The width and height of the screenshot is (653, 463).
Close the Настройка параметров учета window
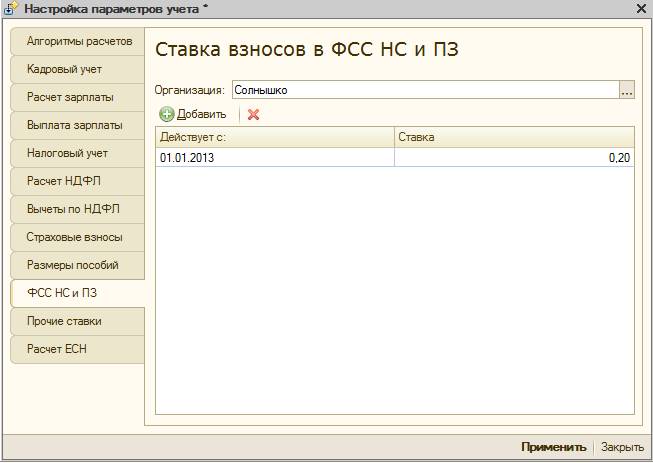[642, 8]
